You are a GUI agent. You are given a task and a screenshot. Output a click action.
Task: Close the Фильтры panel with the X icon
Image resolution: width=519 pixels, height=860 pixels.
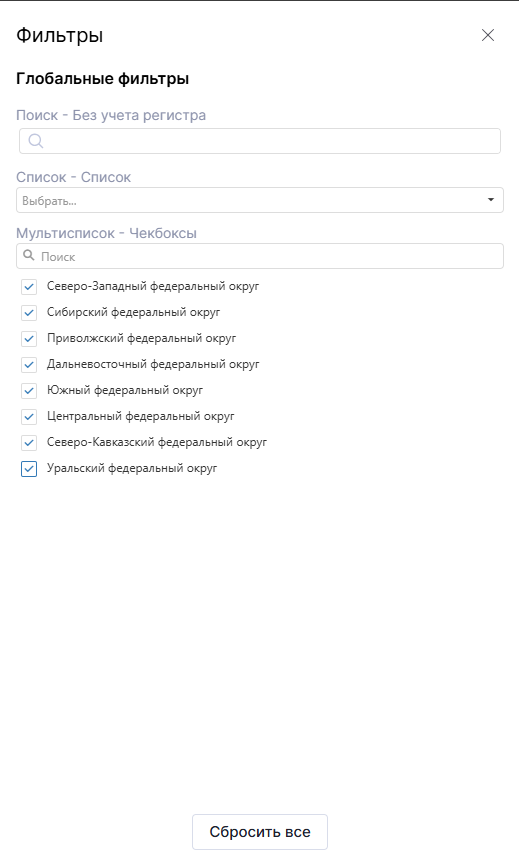tap(488, 35)
